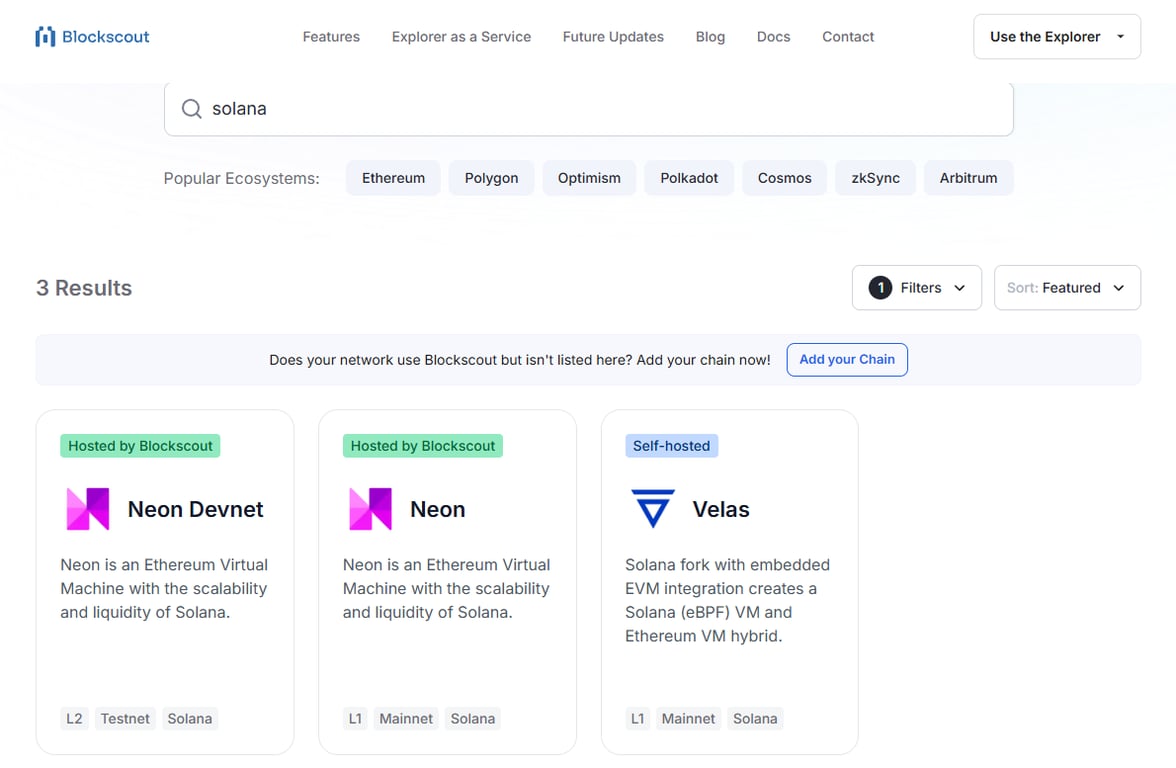1176x768 pixels.
Task: Select the zkSync ecosystem chip
Action: [x=875, y=178]
